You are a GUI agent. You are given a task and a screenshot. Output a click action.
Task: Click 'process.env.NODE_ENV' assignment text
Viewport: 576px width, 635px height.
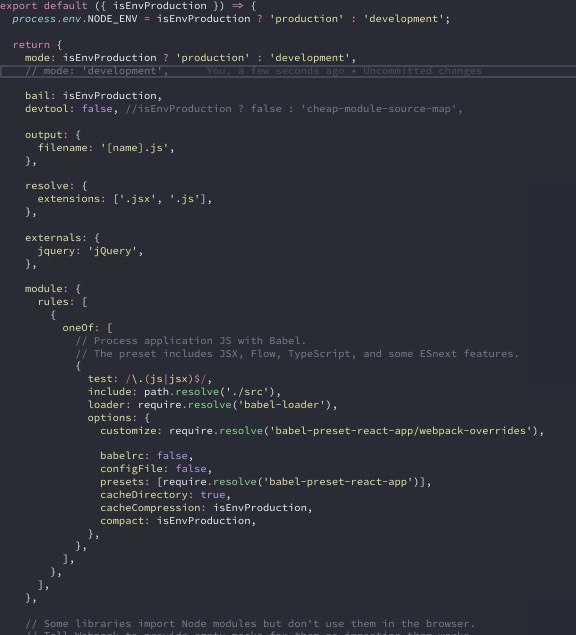pyautogui.click(x=231, y=19)
